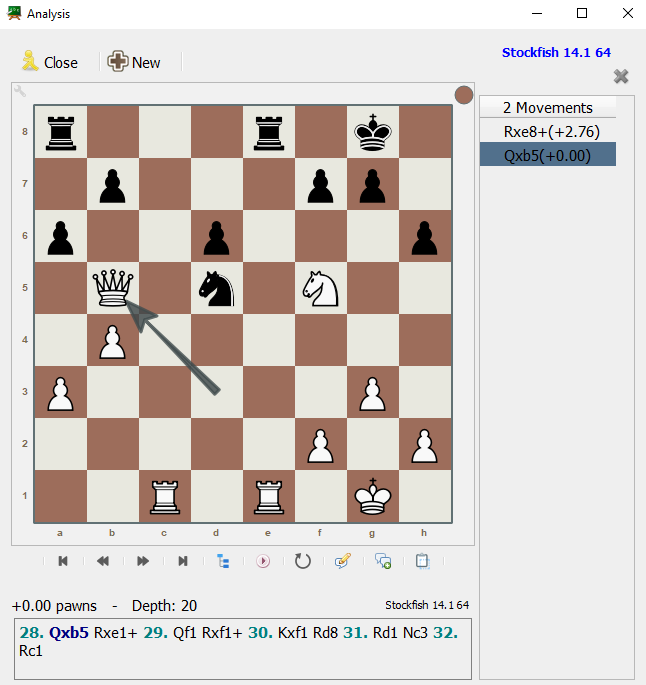This screenshot has height=685, width=646.
Task: Click the white pawn on b4
Action: [113, 342]
